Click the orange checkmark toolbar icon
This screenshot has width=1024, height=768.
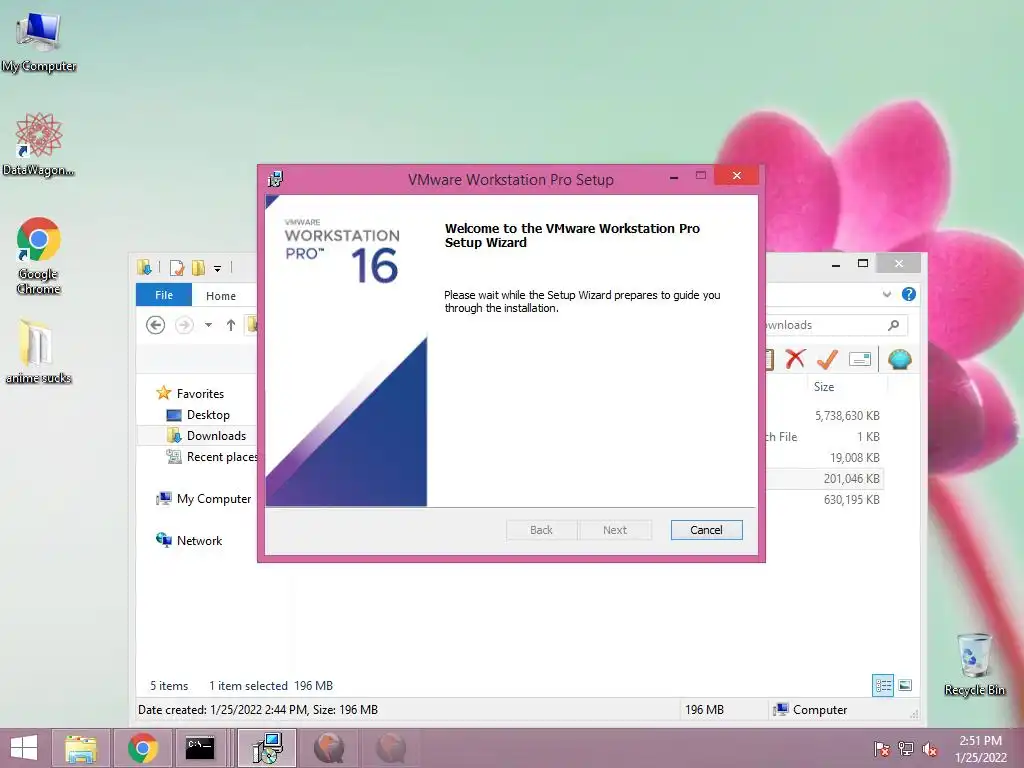[x=827, y=359]
